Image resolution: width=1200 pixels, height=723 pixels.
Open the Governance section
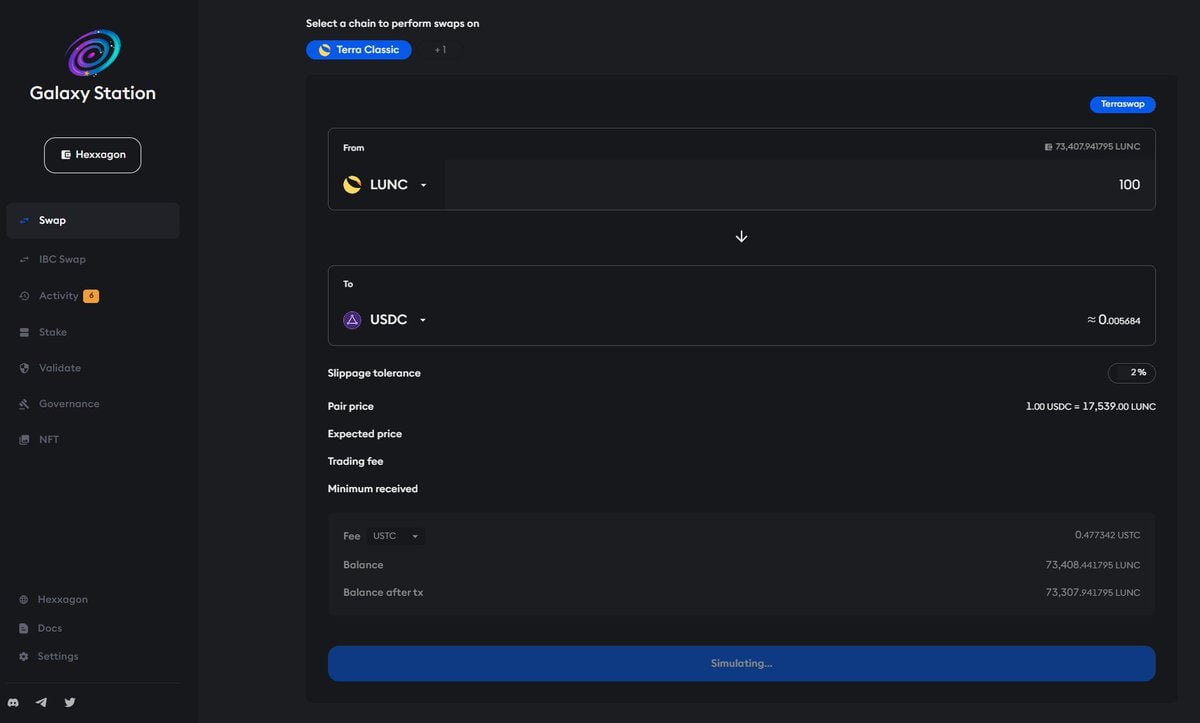[x=93, y=404]
